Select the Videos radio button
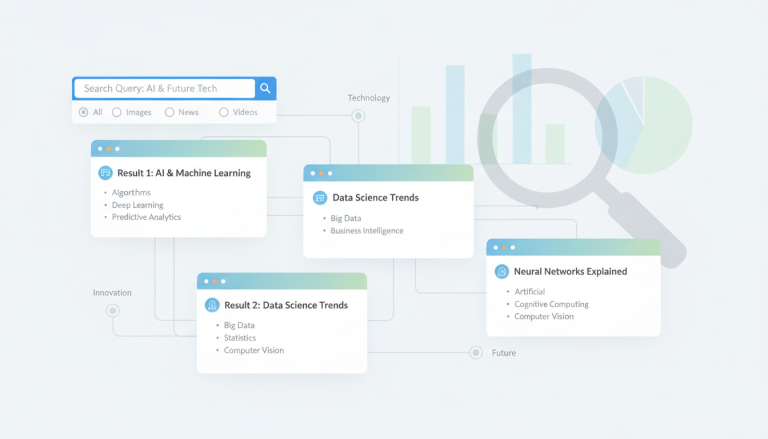This screenshot has width=768, height=439. pyautogui.click(x=224, y=112)
